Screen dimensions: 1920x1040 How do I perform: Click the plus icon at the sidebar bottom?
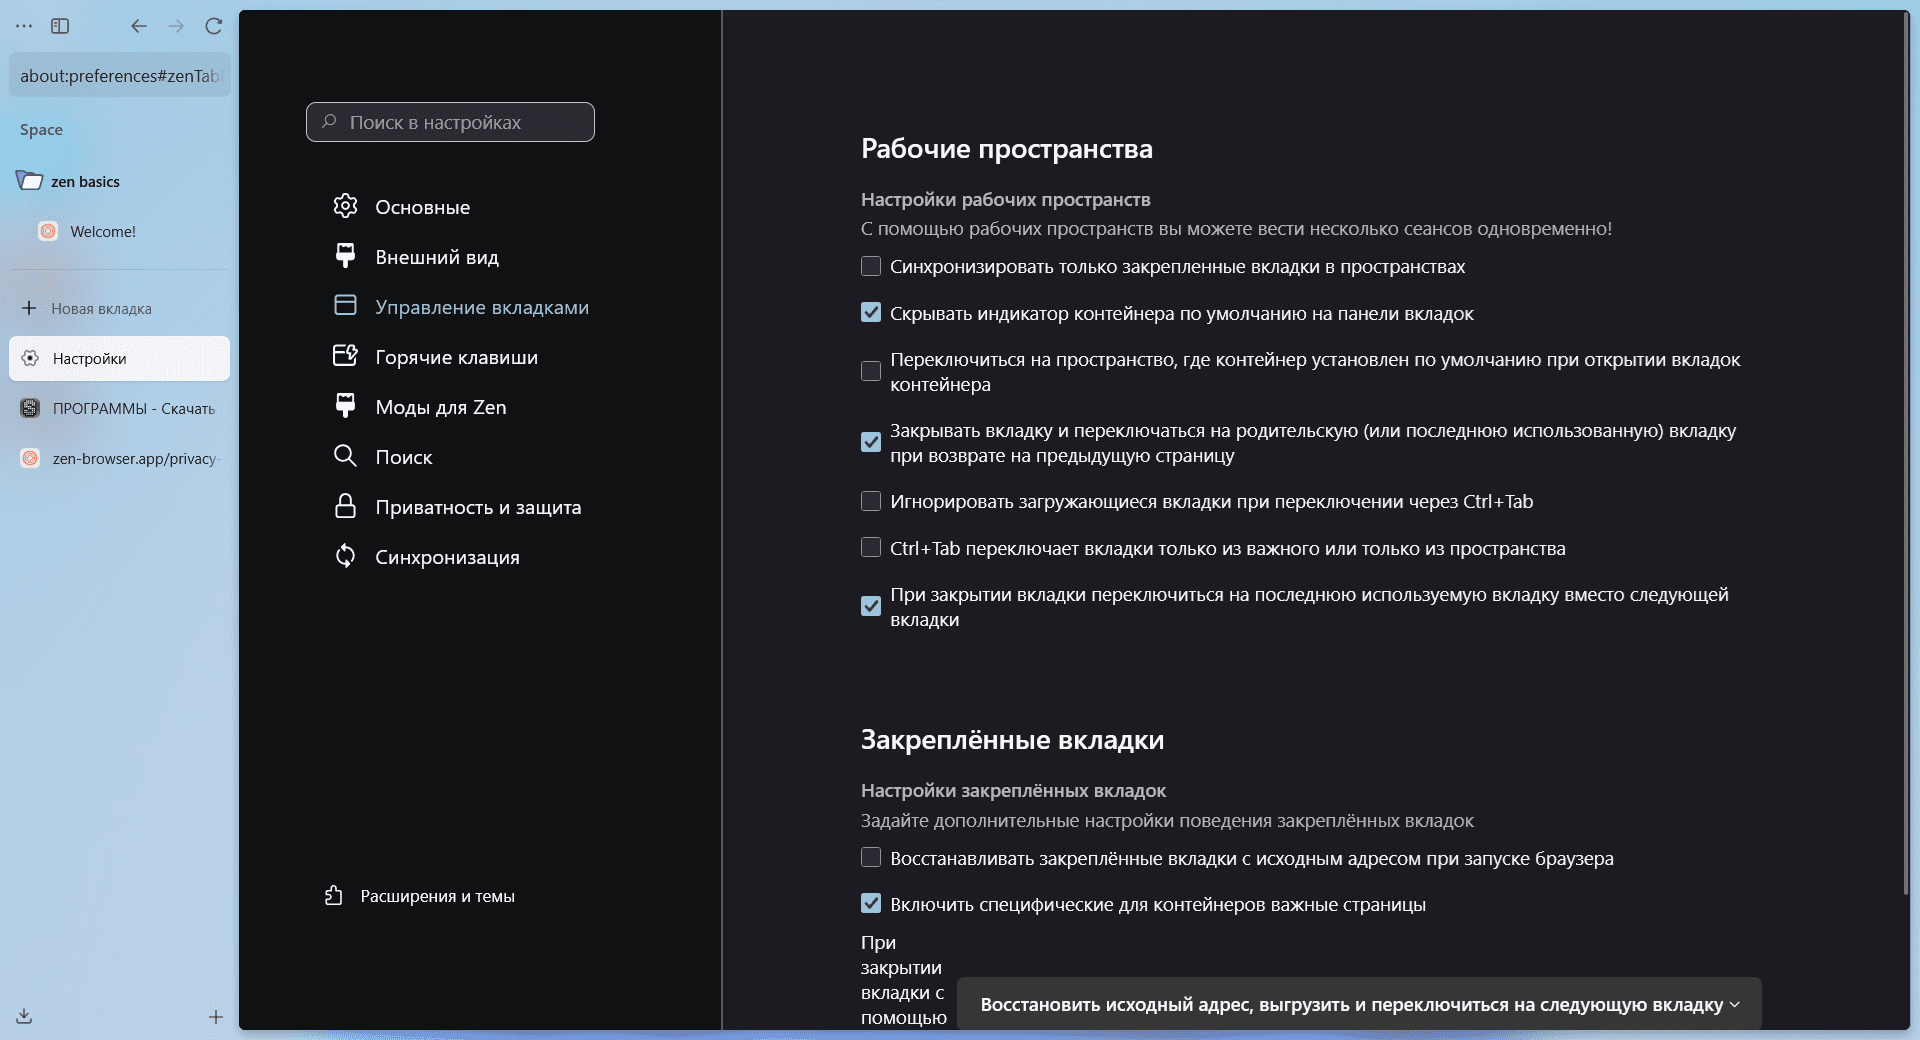(x=215, y=1017)
